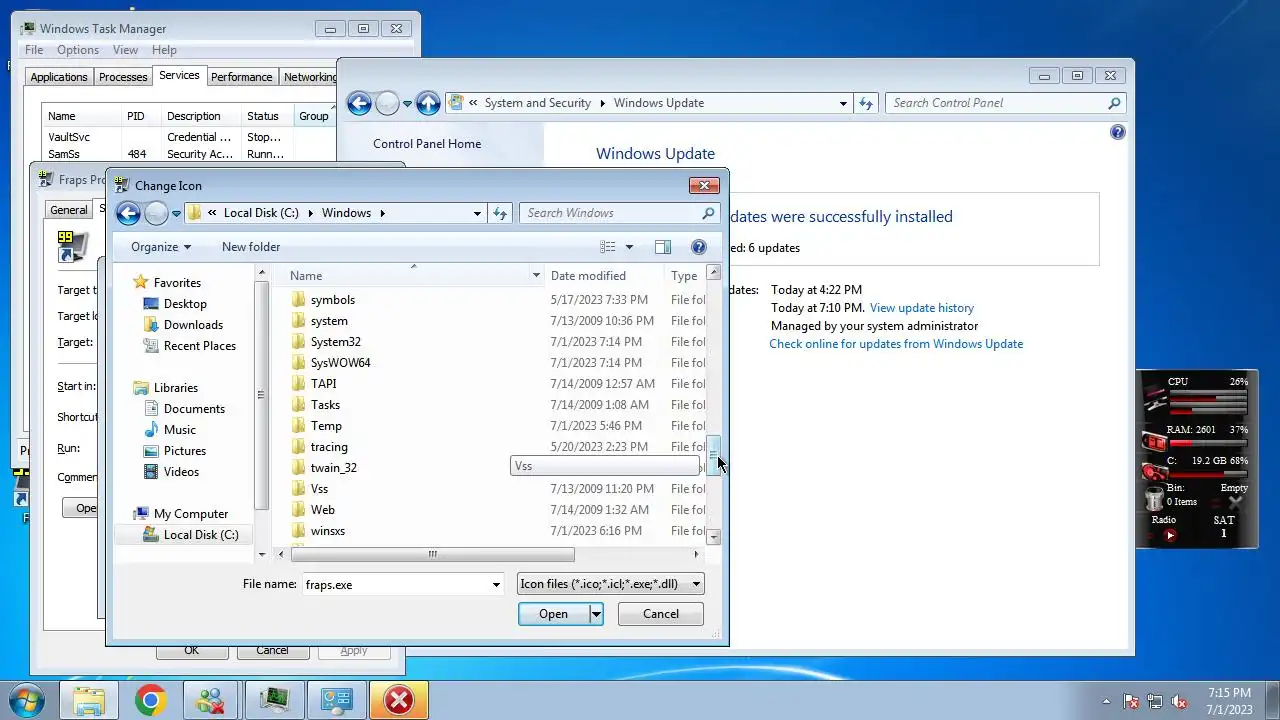Open the File name combo box arrow
The image size is (1280, 720).
(495, 585)
